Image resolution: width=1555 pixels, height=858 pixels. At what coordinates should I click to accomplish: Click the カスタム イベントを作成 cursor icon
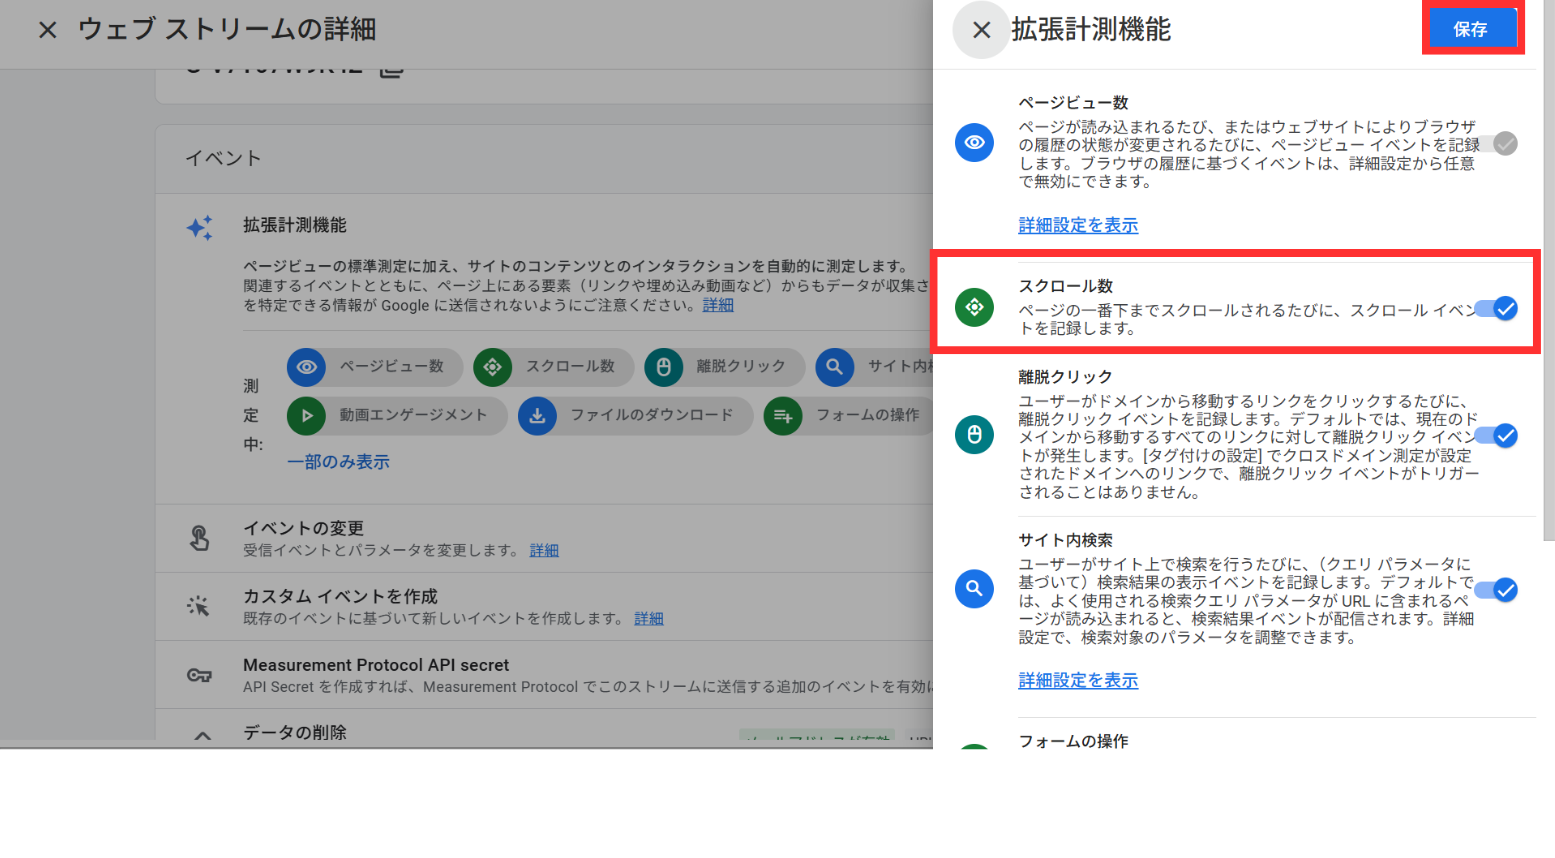[199, 606]
